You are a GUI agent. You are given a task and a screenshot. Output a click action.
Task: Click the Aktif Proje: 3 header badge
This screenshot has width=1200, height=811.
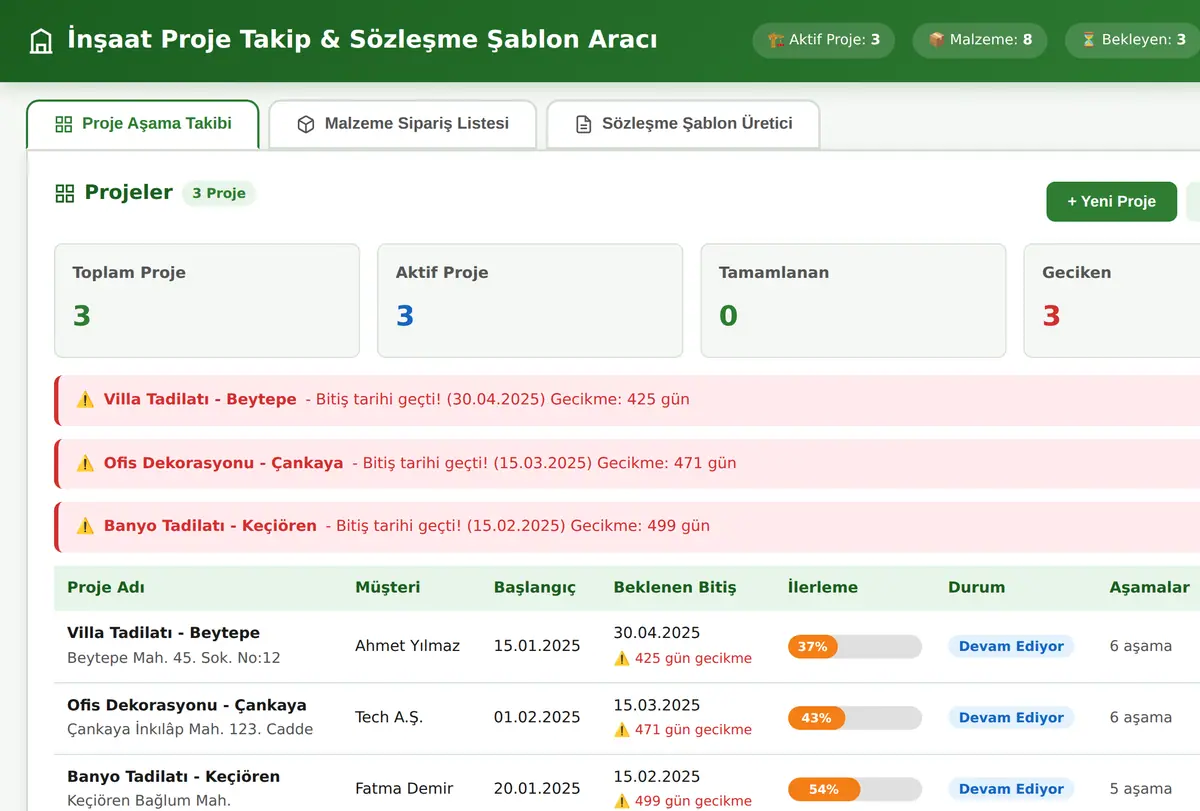coord(823,40)
